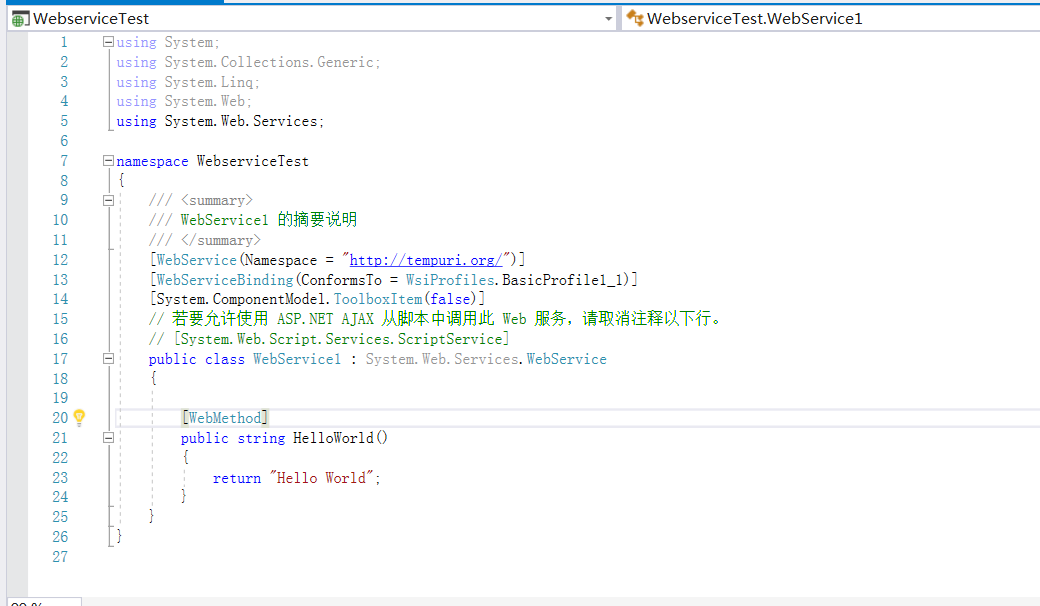
Task: Collapse the summary comment block
Action: 108,200
